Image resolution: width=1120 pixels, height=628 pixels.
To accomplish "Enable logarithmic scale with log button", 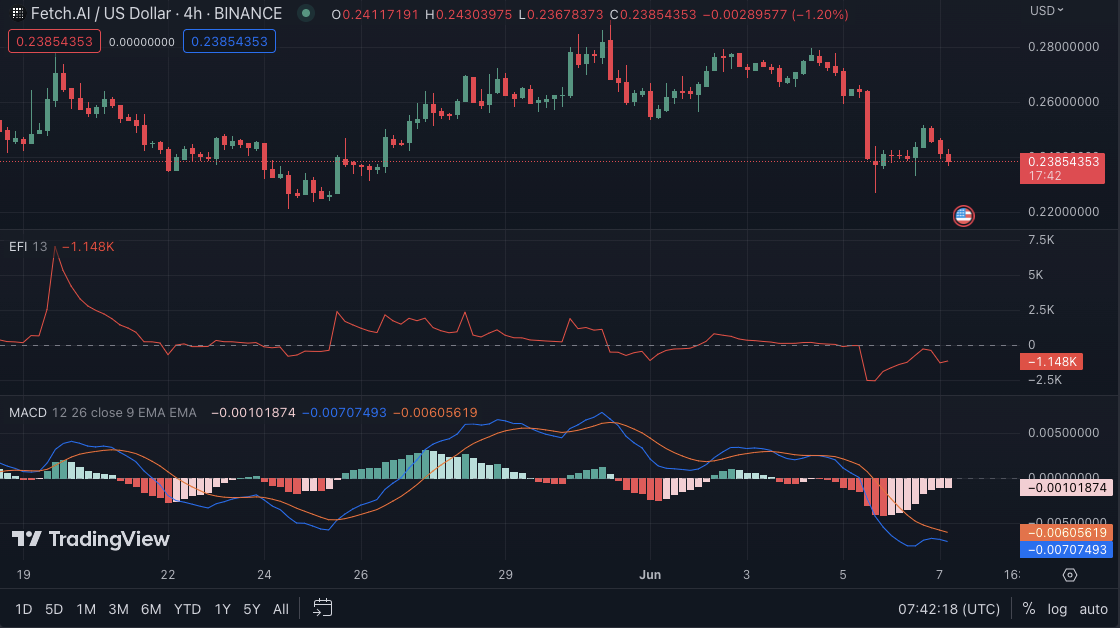I will point(1056,608).
